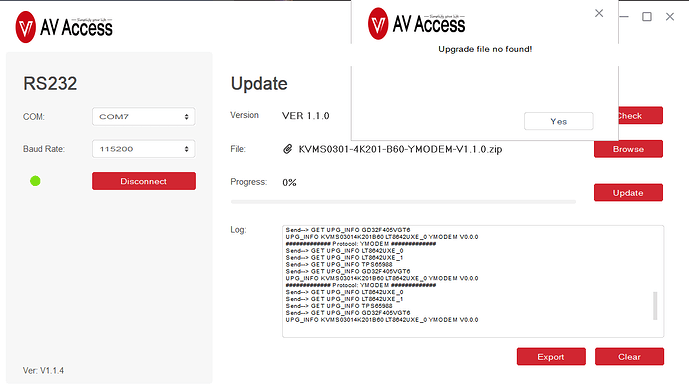Click the Check version button
The height and width of the screenshot is (389, 689).
click(x=640, y=116)
